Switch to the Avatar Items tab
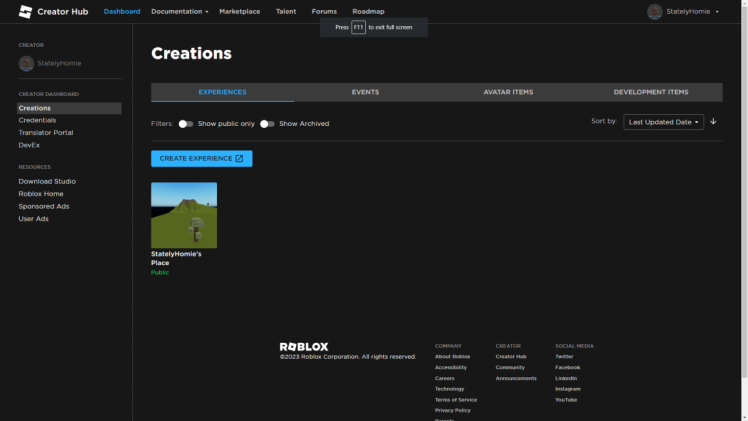The width and height of the screenshot is (748, 421). [508, 92]
